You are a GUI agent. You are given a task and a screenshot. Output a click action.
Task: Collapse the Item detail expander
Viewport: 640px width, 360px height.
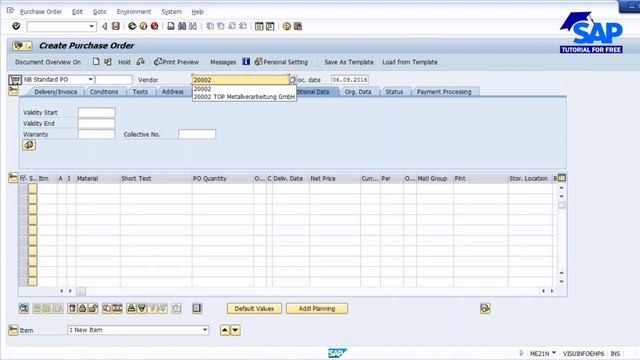(x=13, y=330)
